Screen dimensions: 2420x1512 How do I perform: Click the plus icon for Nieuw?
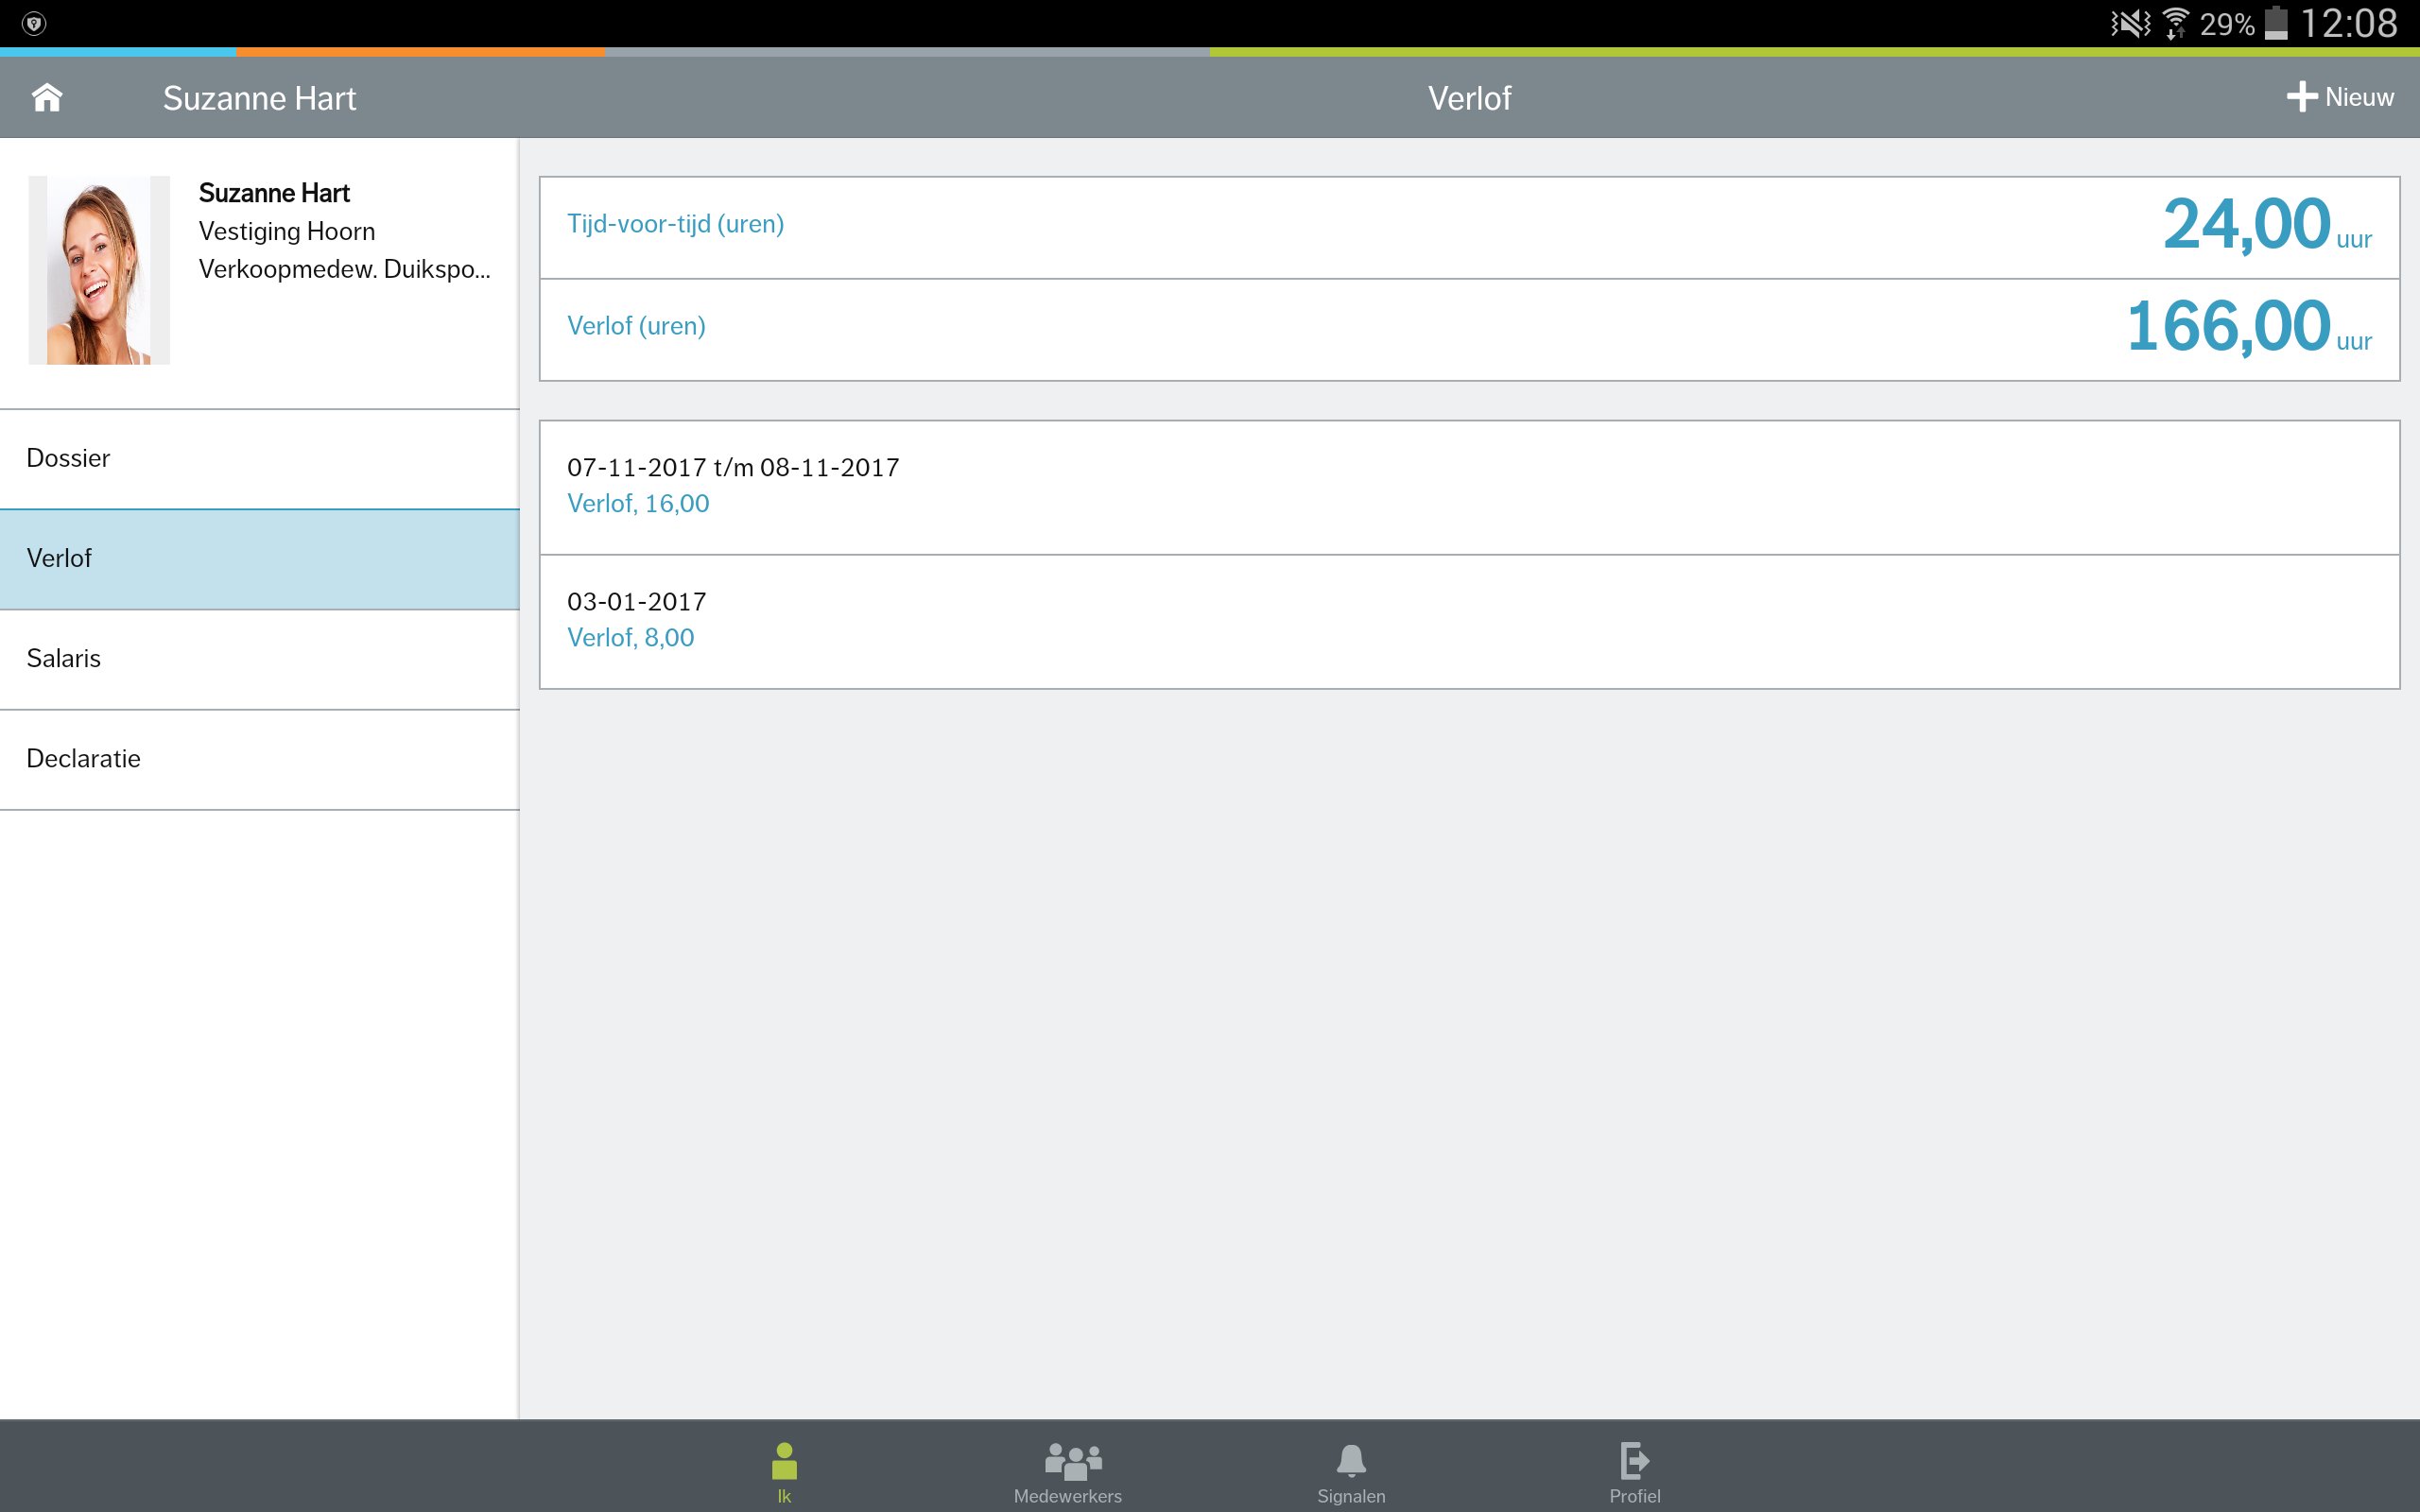tap(2301, 97)
